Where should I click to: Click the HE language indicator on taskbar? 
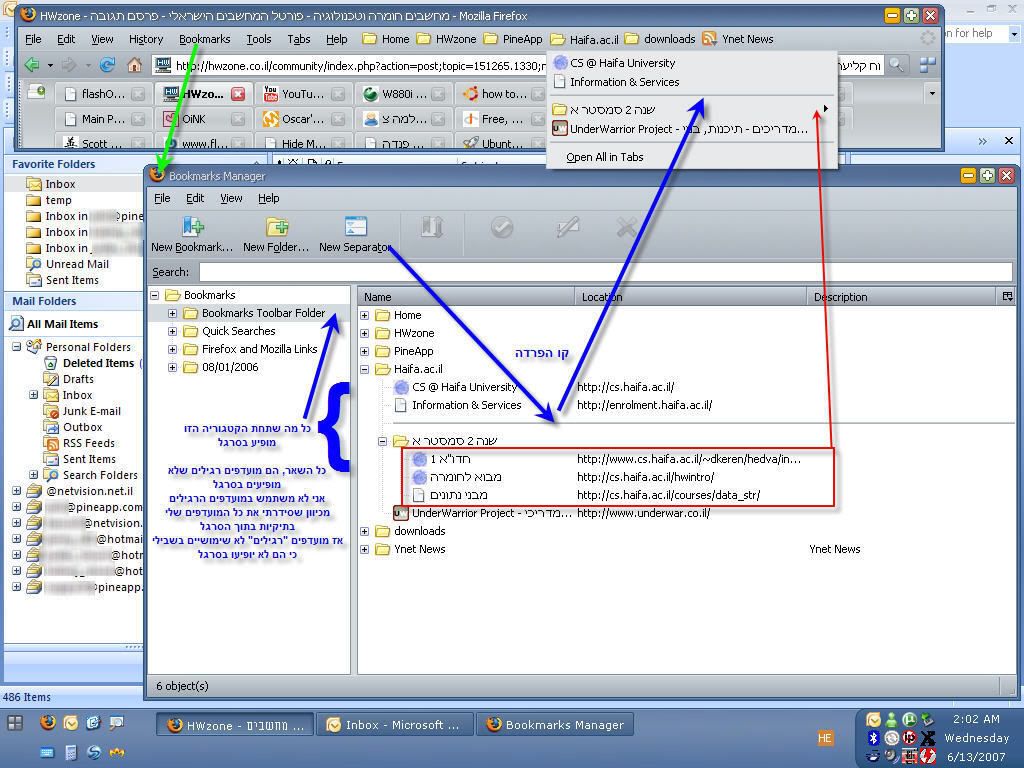point(825,738)
